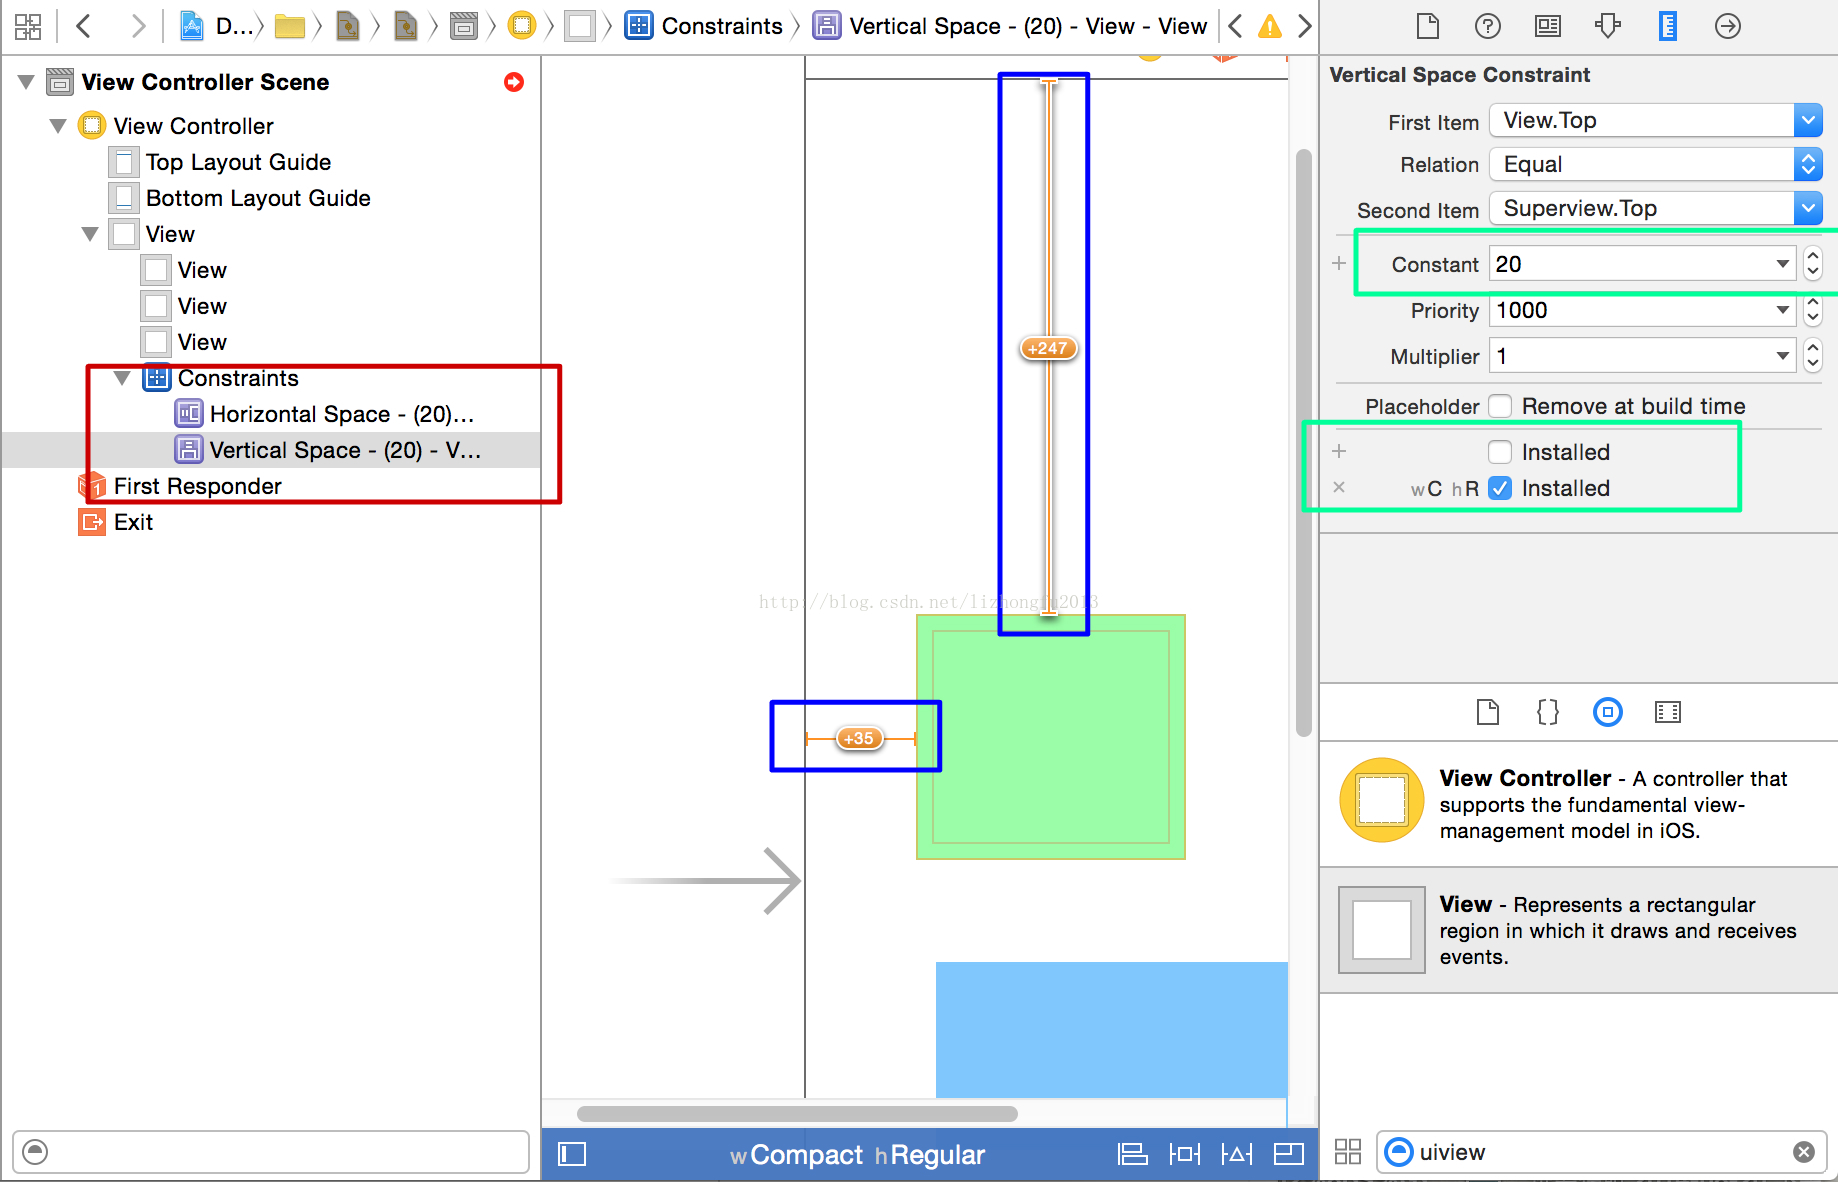Viewport: 1838px width, 1182px height.
Task: Show the Object library
Action: tap(1608, 712)
